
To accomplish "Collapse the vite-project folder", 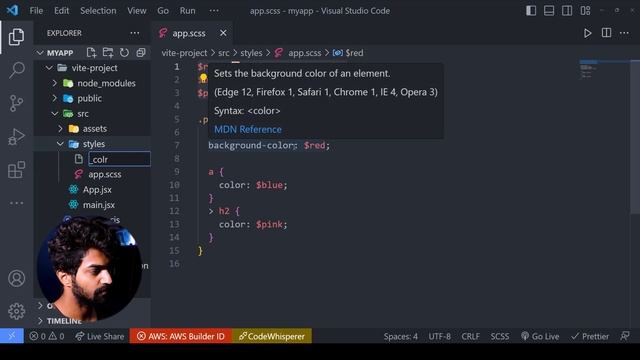I will [x=49, y=68].
